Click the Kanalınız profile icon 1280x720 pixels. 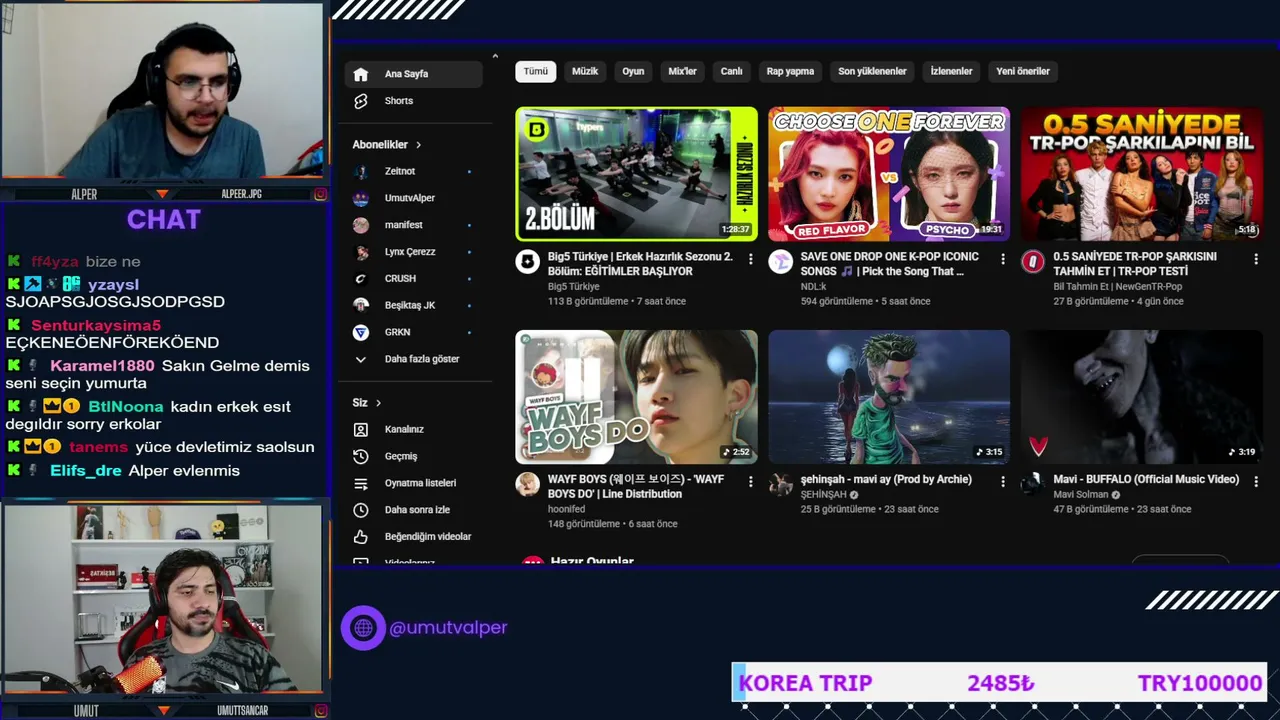pyautogui.click(x=361, y=429)
